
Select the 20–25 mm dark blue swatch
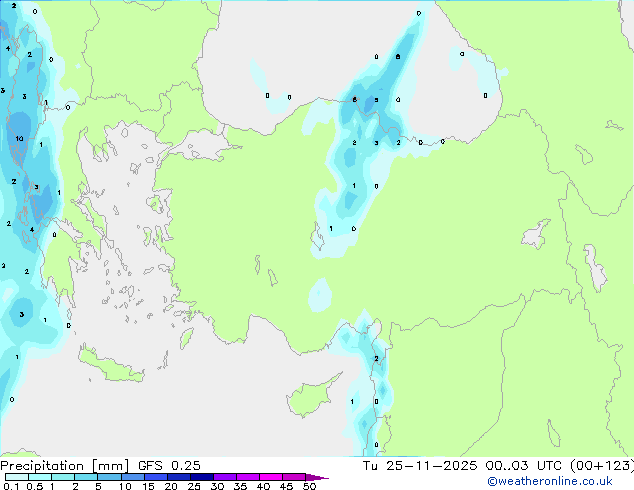point(179,477)
